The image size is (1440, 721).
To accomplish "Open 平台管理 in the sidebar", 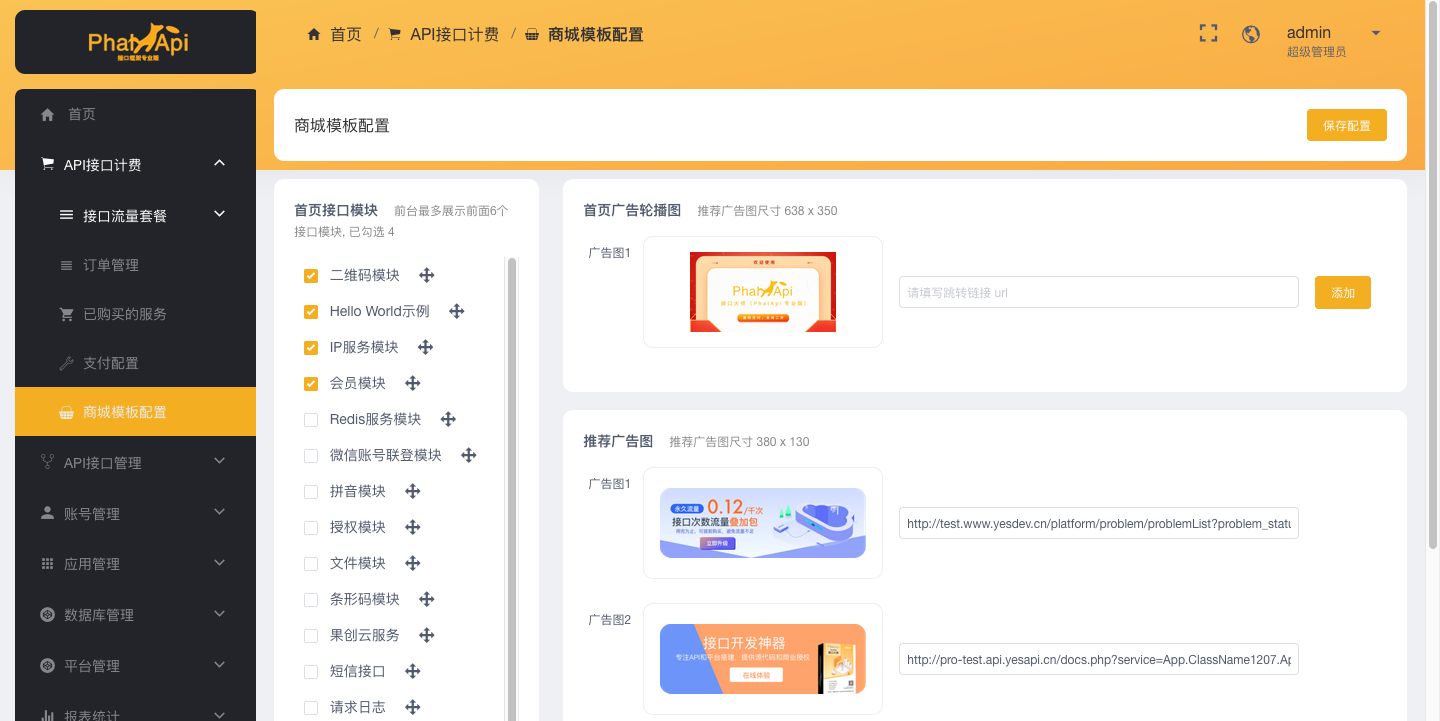I will pos(135,666).
